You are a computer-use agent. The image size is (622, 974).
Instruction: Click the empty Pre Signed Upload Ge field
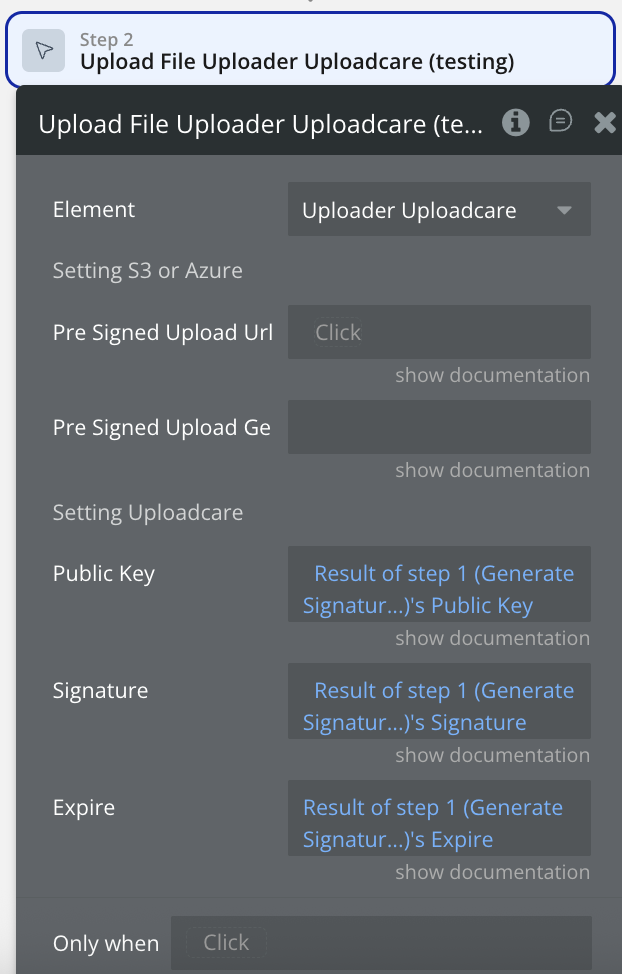click(x=438, y=427)
